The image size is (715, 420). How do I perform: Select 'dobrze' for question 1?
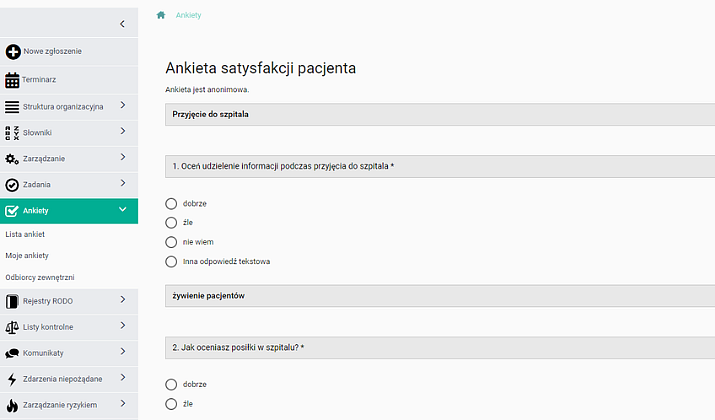point(171,203)
